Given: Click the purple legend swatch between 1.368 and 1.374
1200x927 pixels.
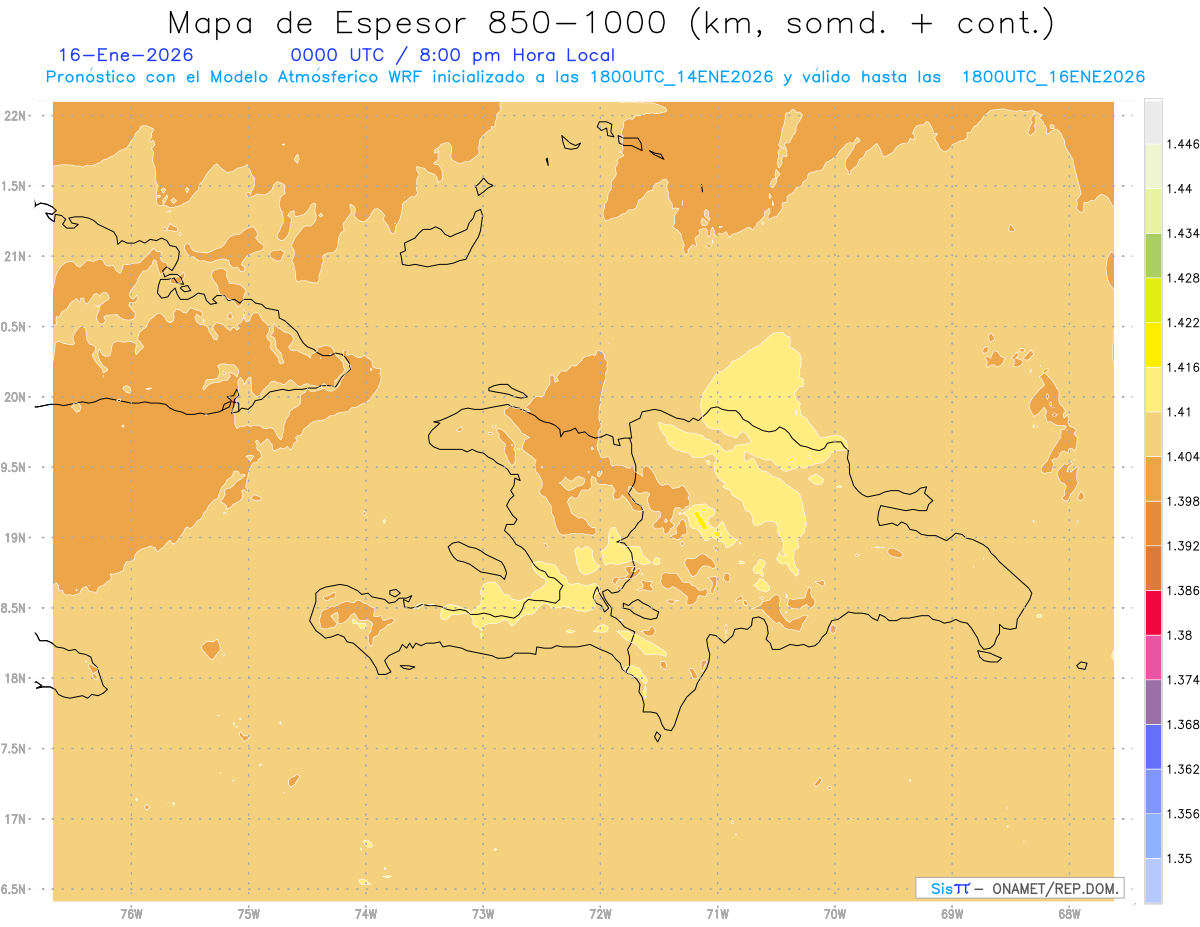Looking at the screenshot, I should pos(1153,702).
